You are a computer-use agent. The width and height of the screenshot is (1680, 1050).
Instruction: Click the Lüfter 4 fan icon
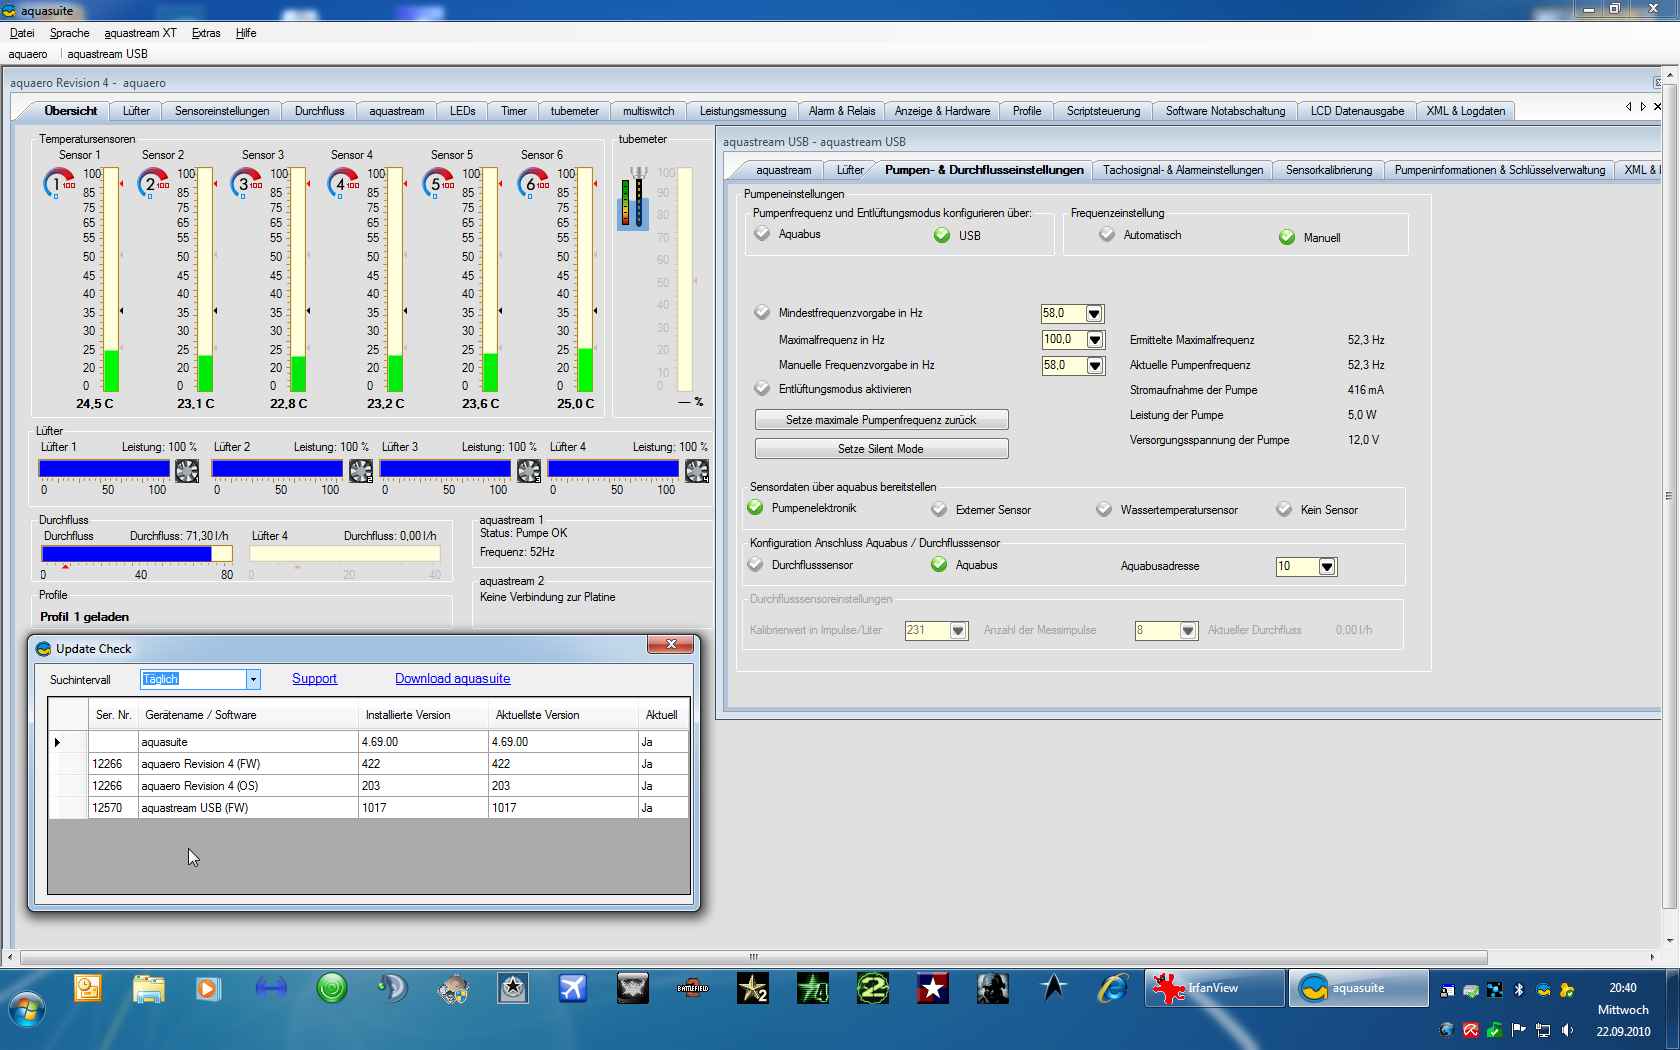pyautogui.click(x=697, y=471)
